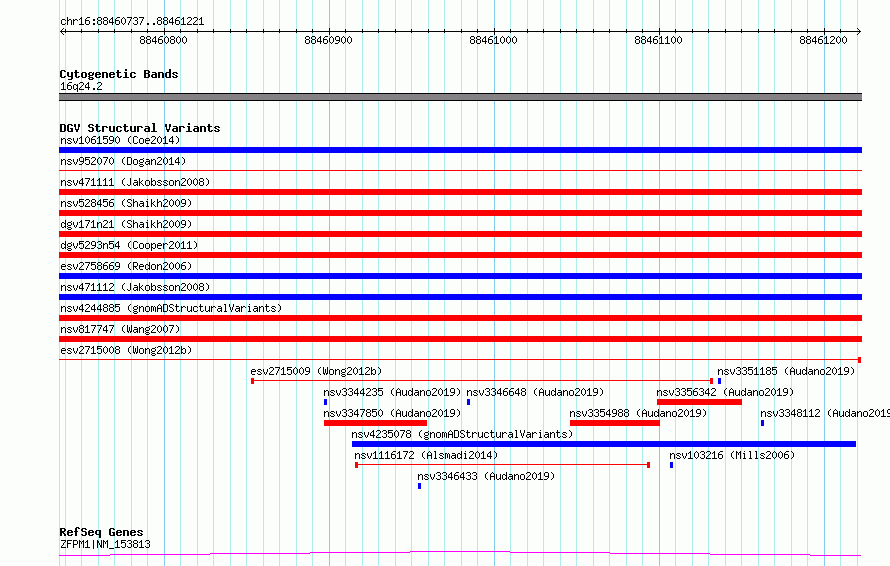
Task: Click the Cytogenetic Bands track title
Action: point(119,74)
